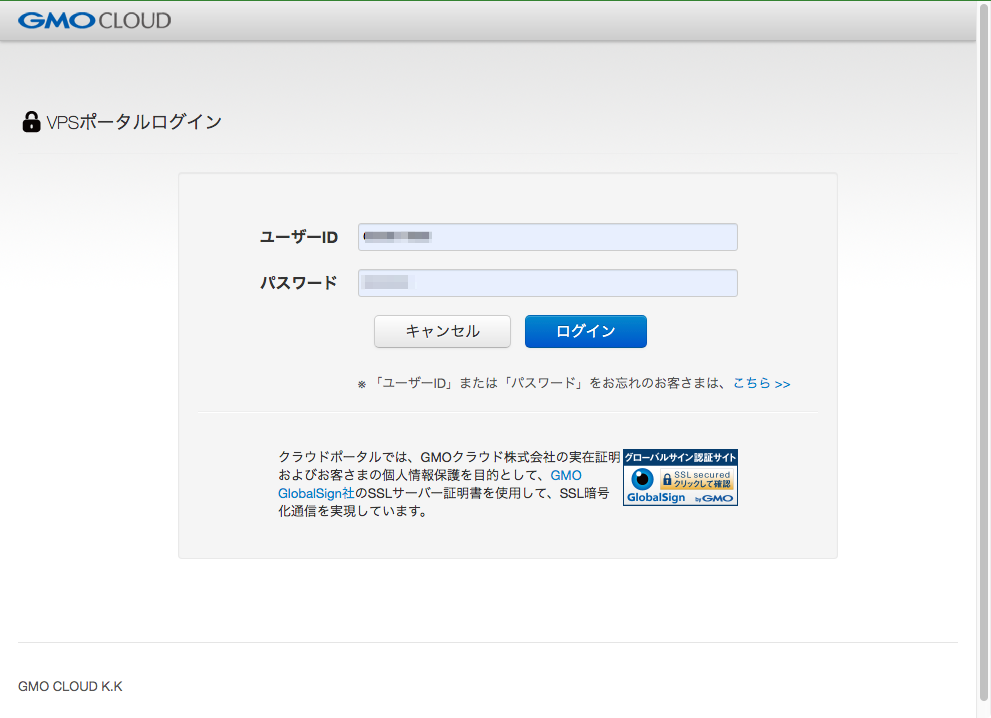Click the VPSポータルログイン heading text

[x=134, y=123]
